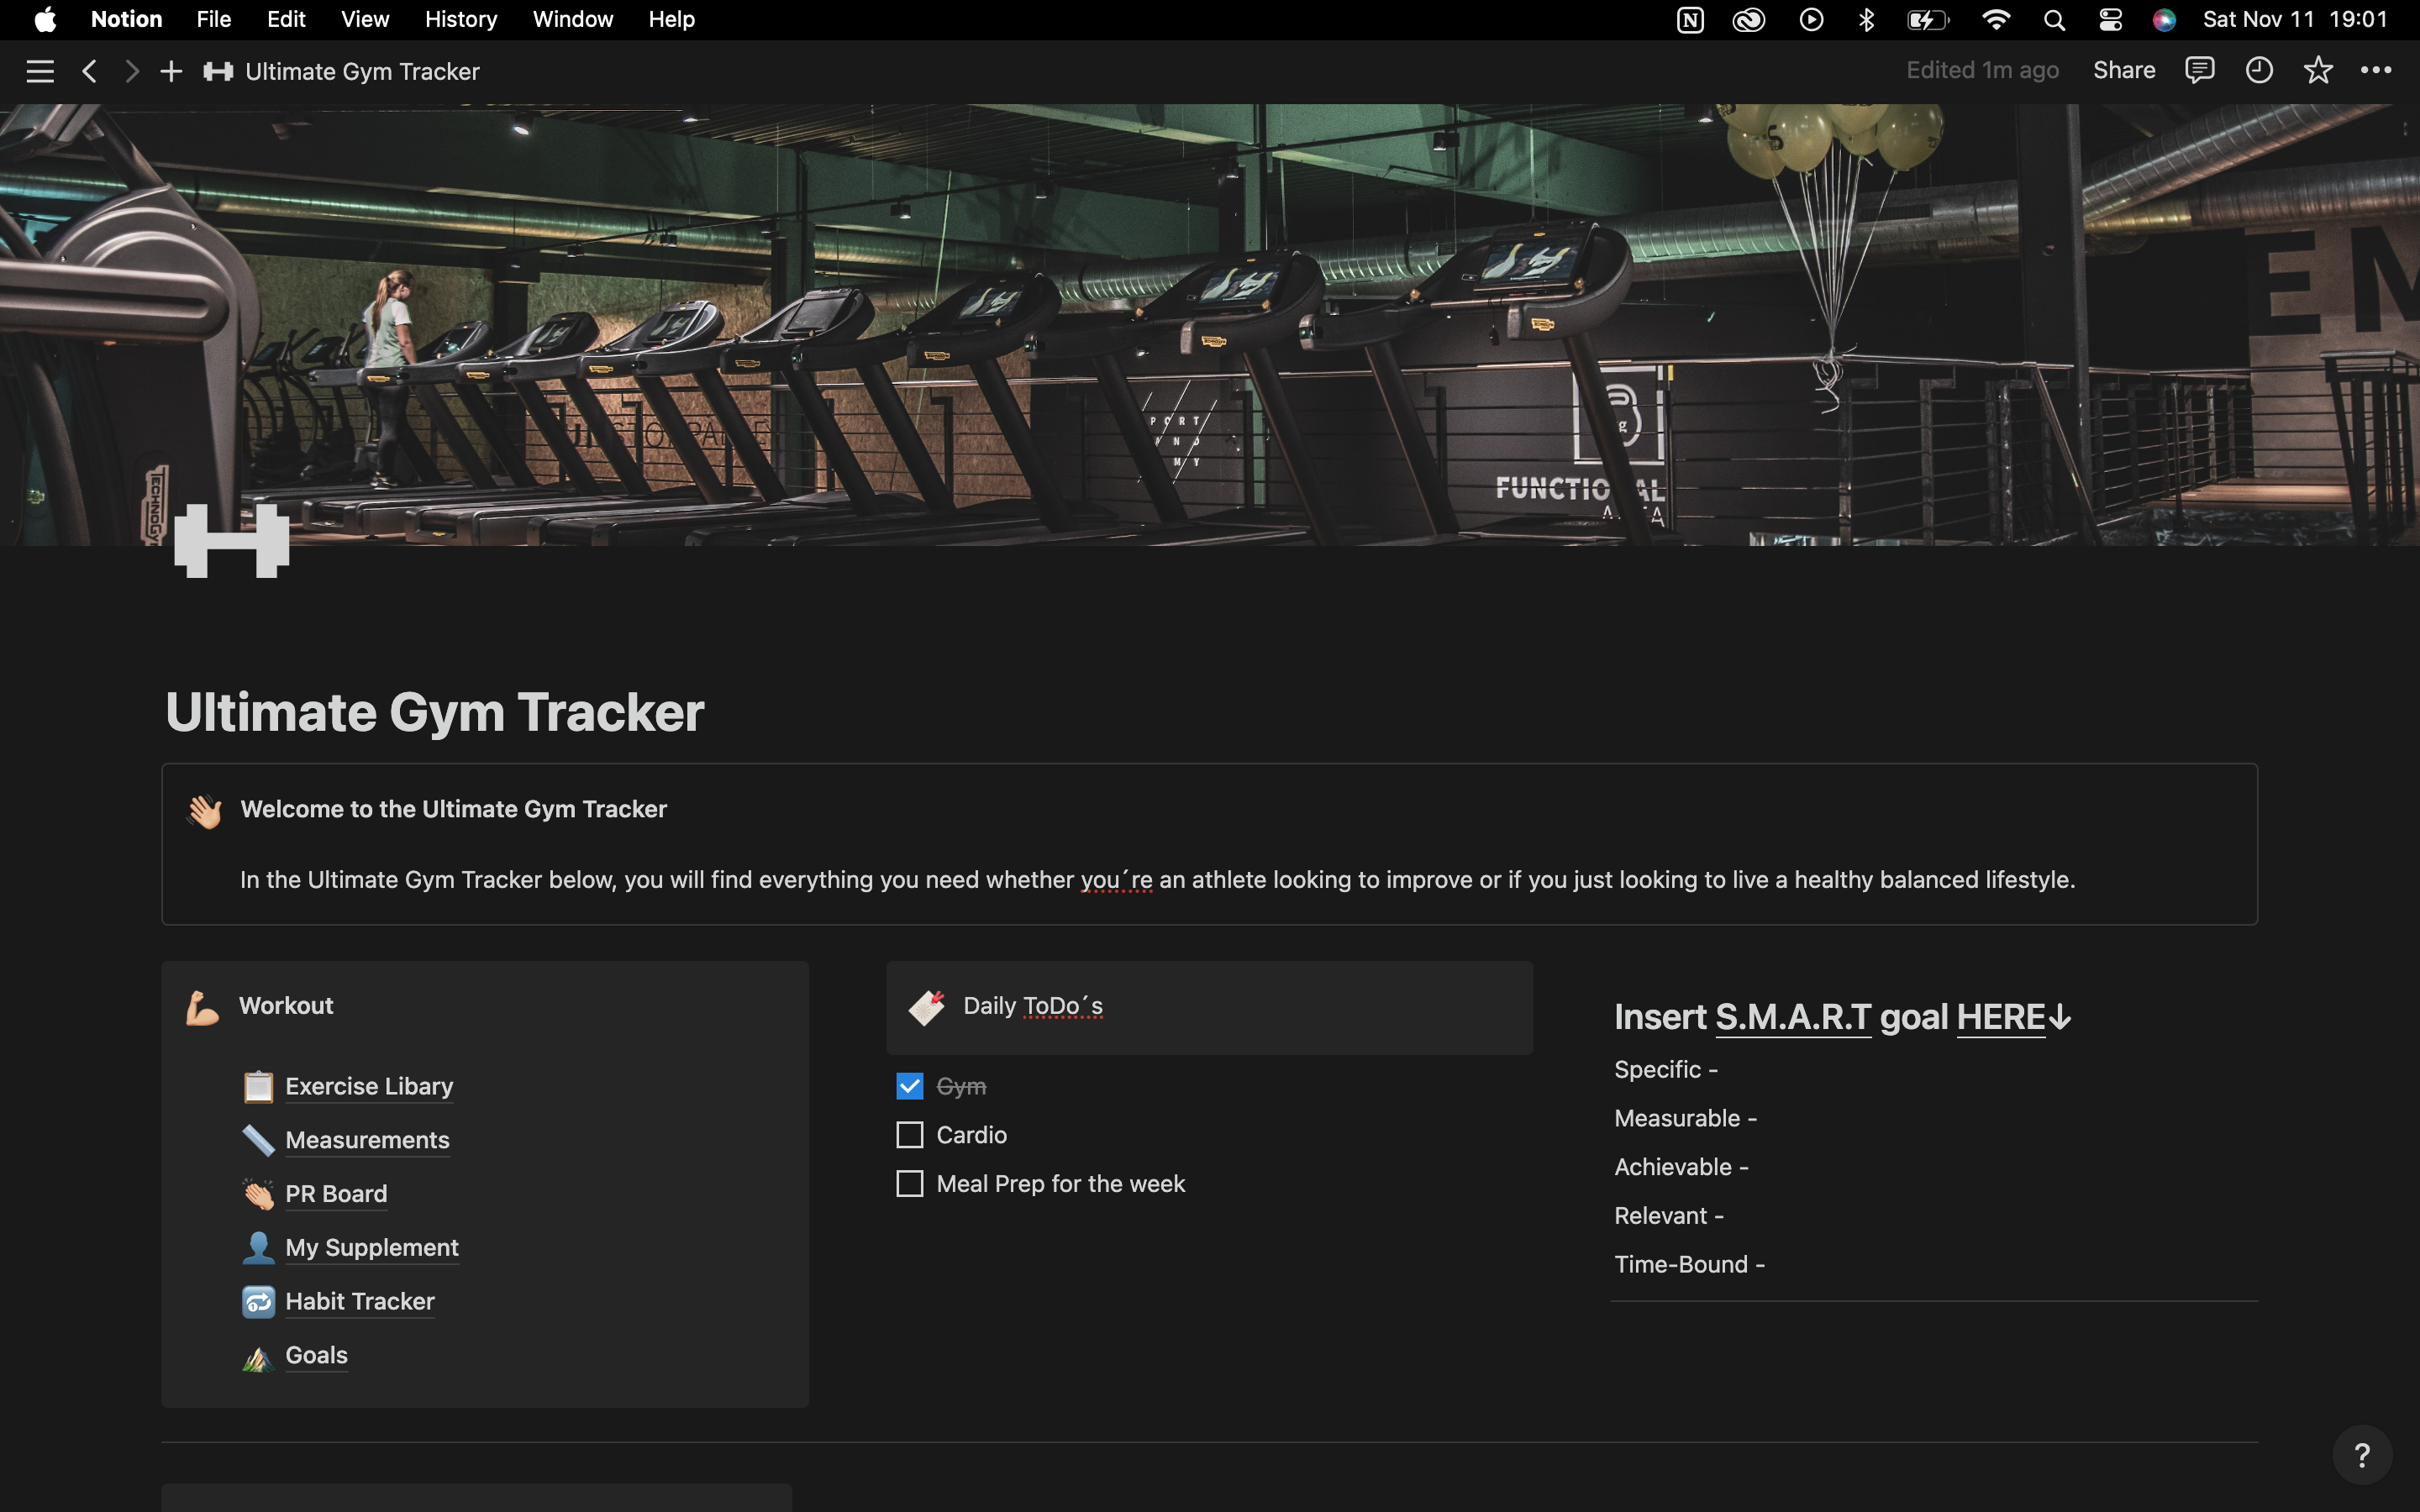This screenshot has width=2420, height=1512.
Task: Click the tag icon by Daily ToDo's
Action: click(x=927, y=1007)
